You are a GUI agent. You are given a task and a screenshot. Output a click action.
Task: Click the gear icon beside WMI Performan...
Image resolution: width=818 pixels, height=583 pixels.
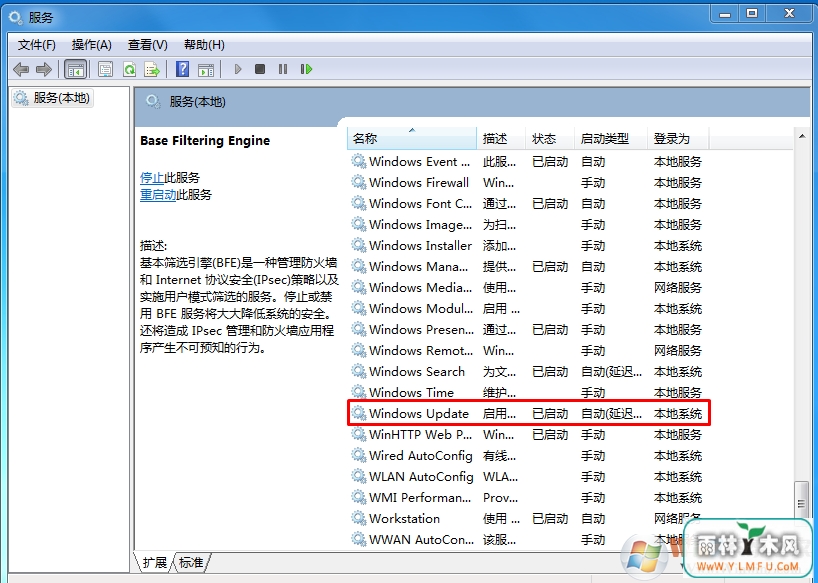coord(358,497)
